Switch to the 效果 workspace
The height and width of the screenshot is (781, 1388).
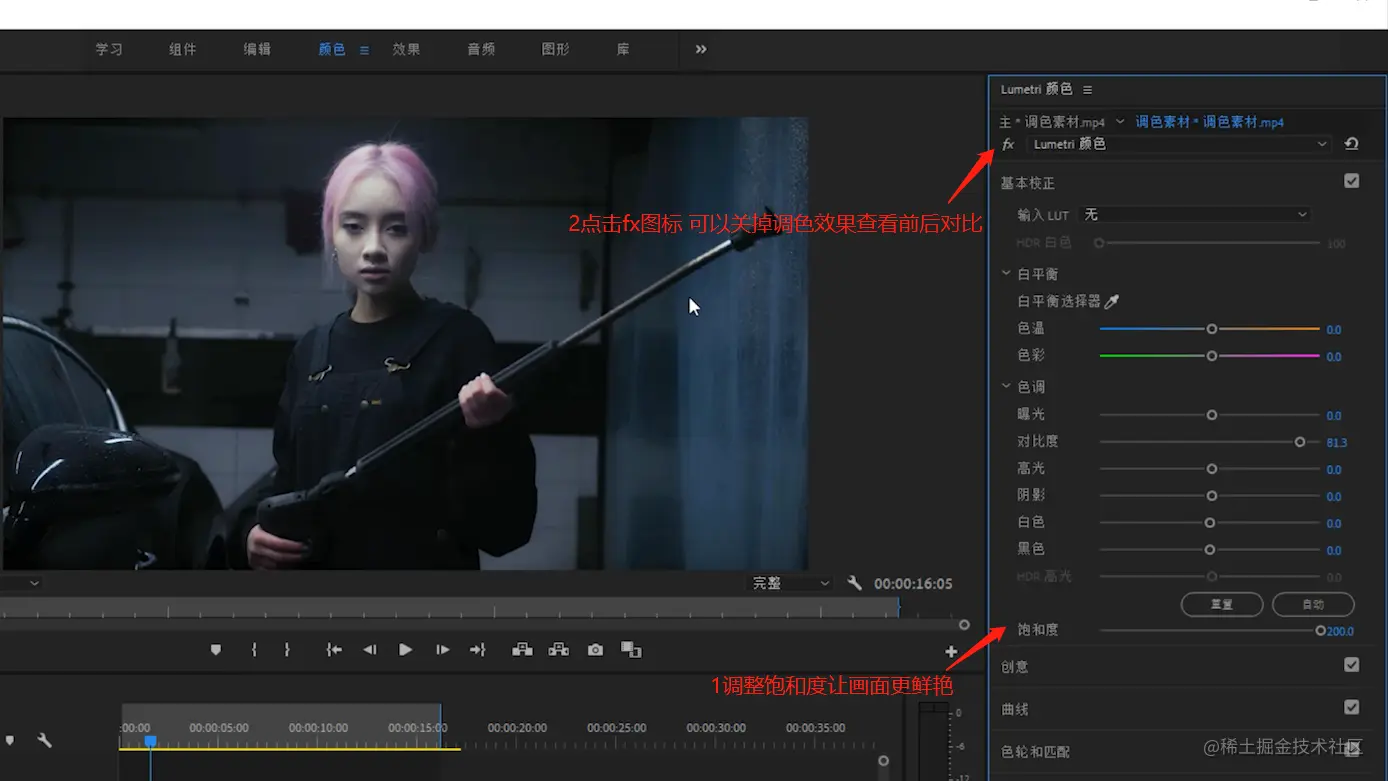pos(406,49)
